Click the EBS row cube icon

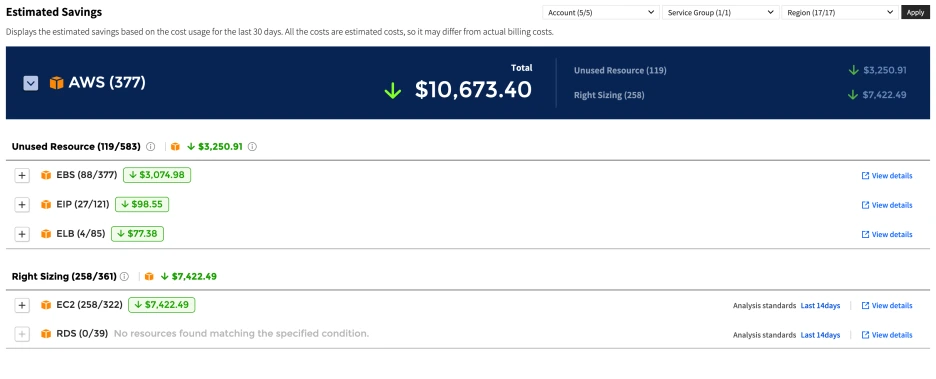[x=46, y=175]
